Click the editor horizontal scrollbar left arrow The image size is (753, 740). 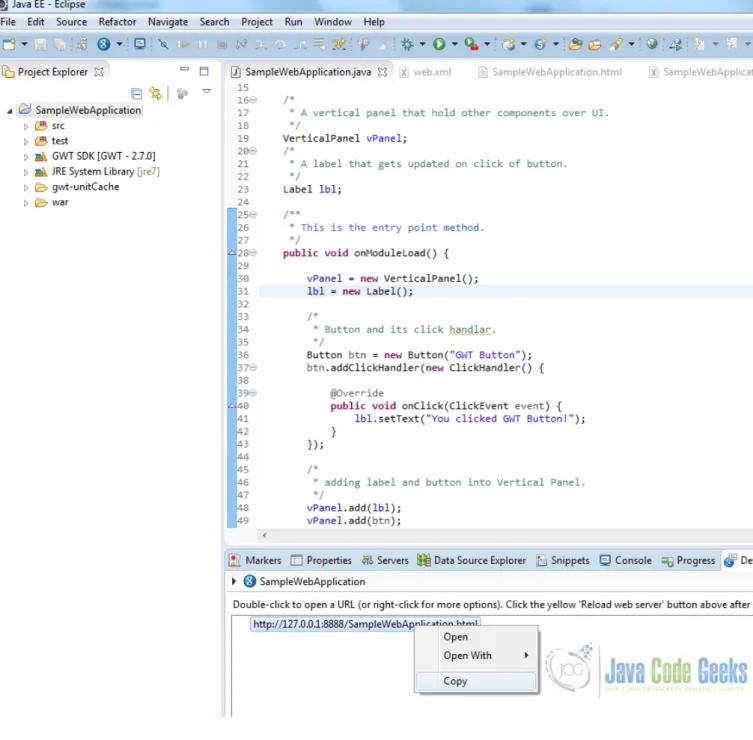pyautogui.click(x=265, y=535)
